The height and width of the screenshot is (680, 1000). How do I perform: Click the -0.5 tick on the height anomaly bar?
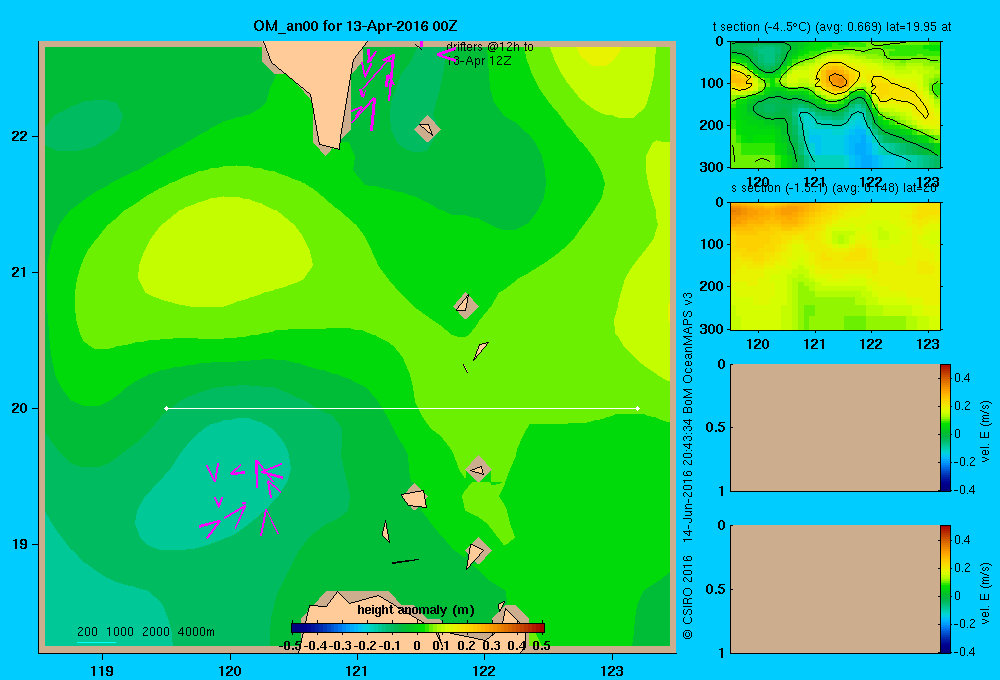pyautogui.click(x=290, y=646)
